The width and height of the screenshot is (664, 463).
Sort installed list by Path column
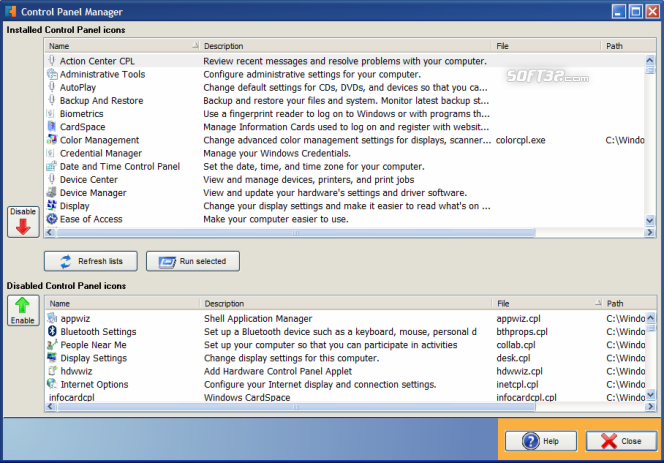click(x=628, y=46)
